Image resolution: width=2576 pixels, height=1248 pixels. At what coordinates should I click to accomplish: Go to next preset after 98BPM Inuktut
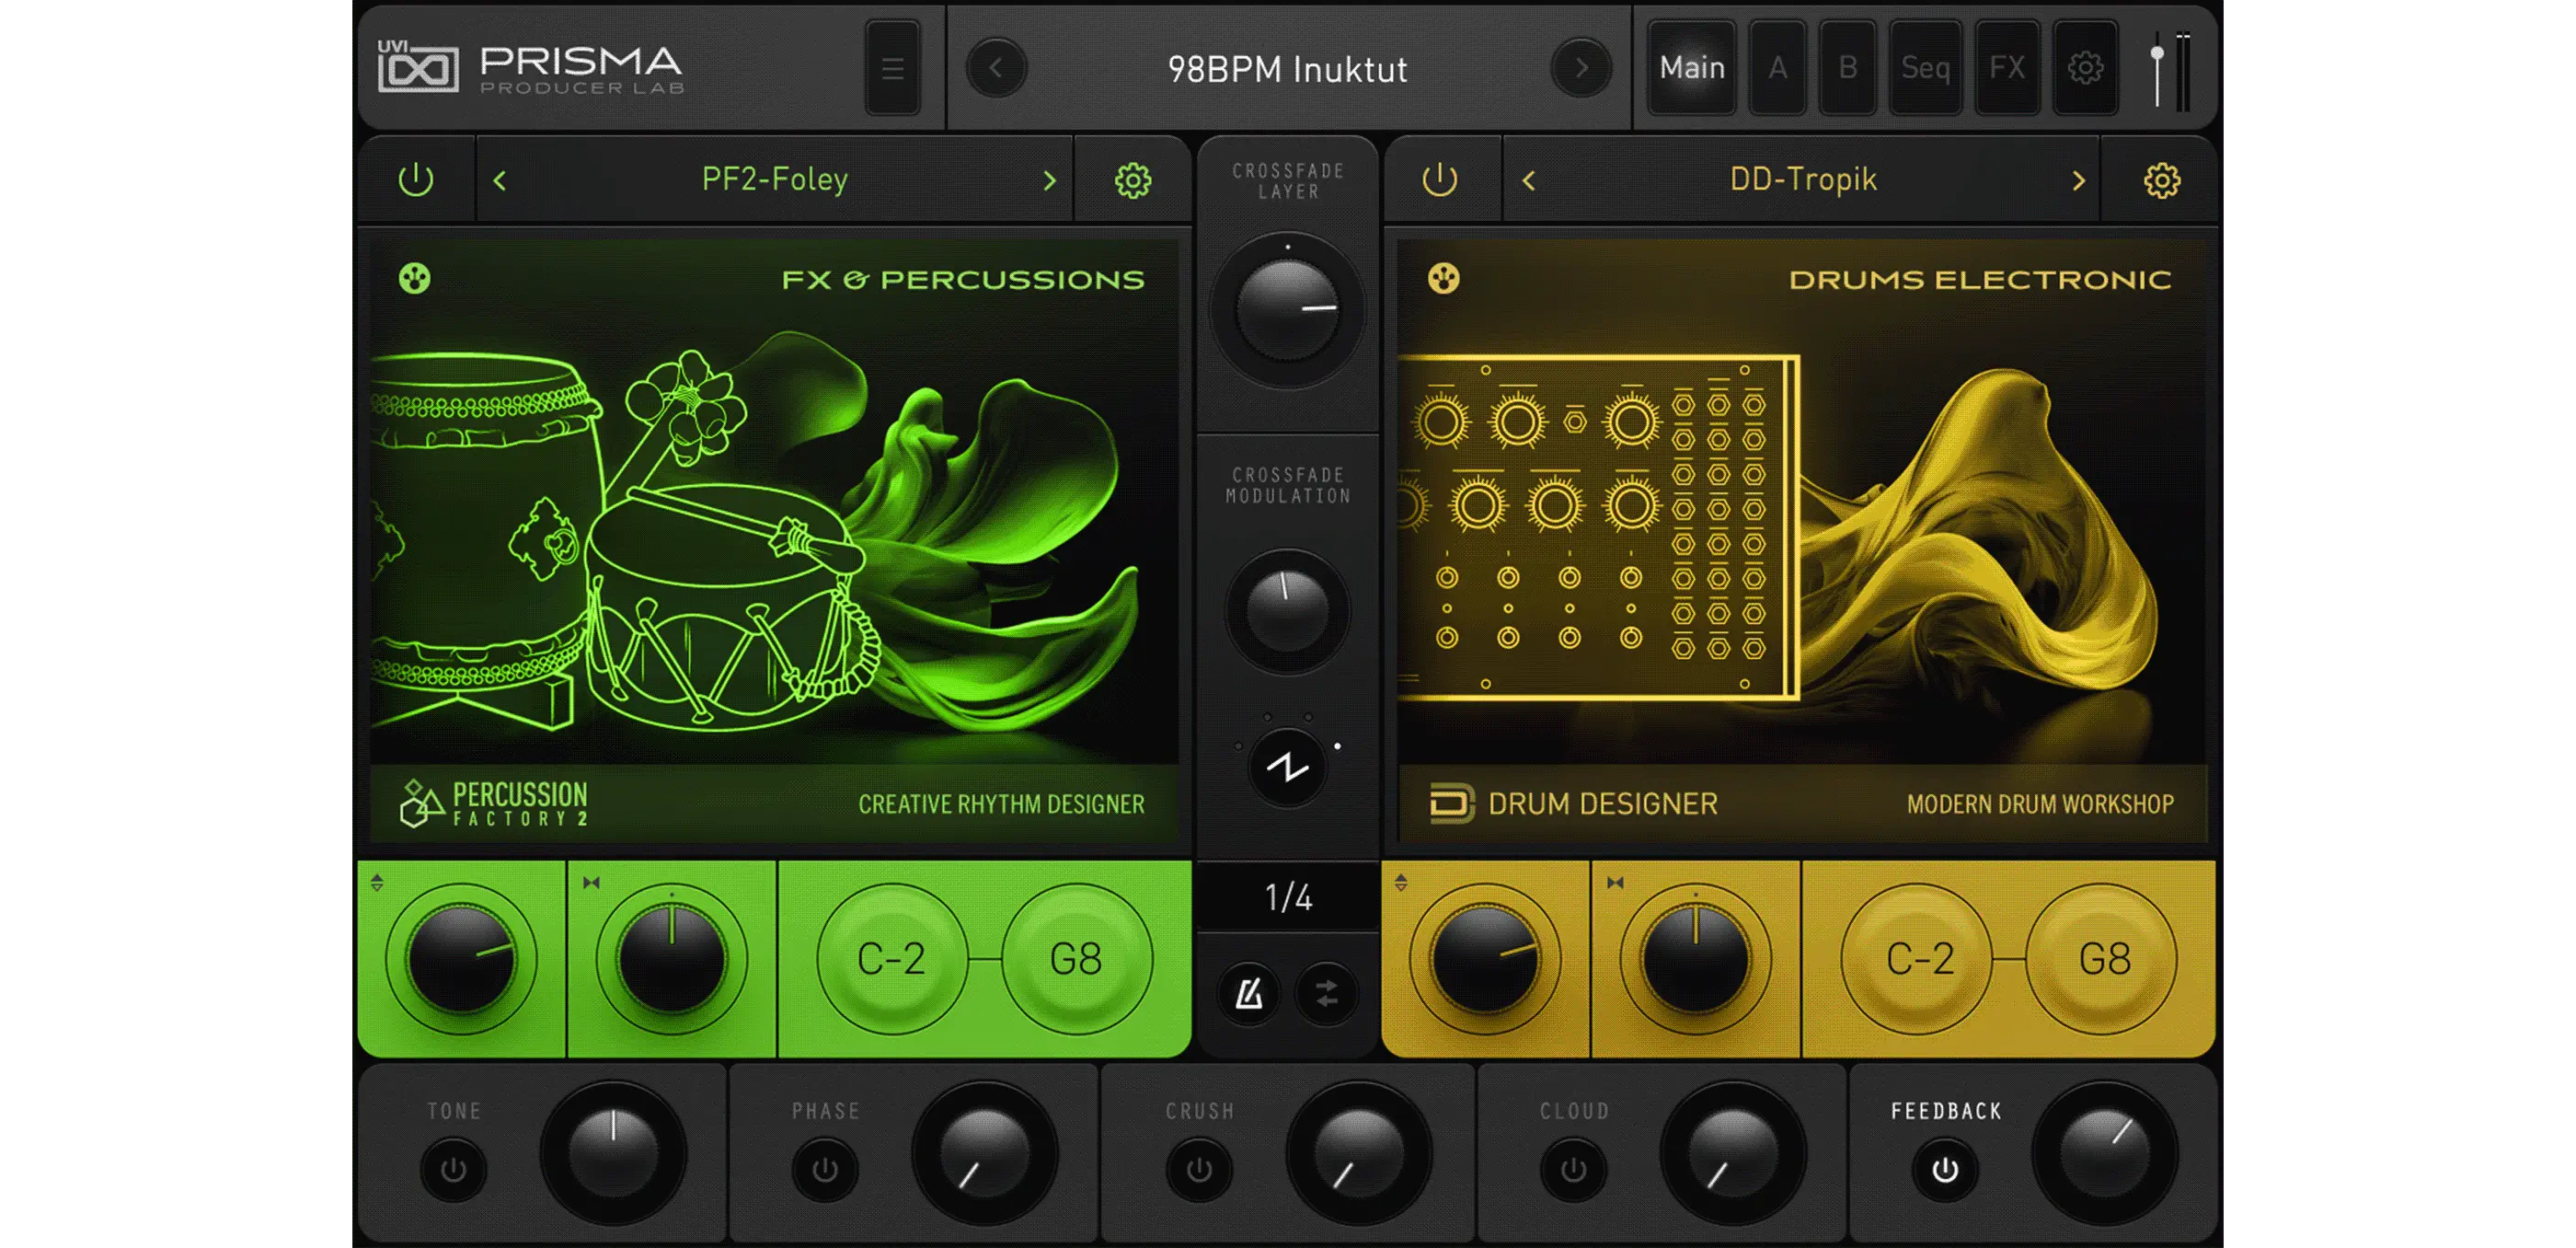click(x=1581, y=68)
